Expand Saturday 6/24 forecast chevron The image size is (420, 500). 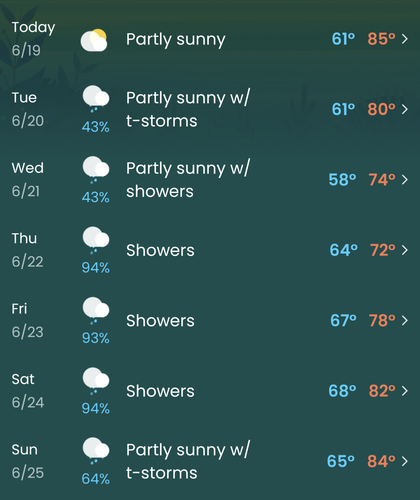(x=405, y=391)
